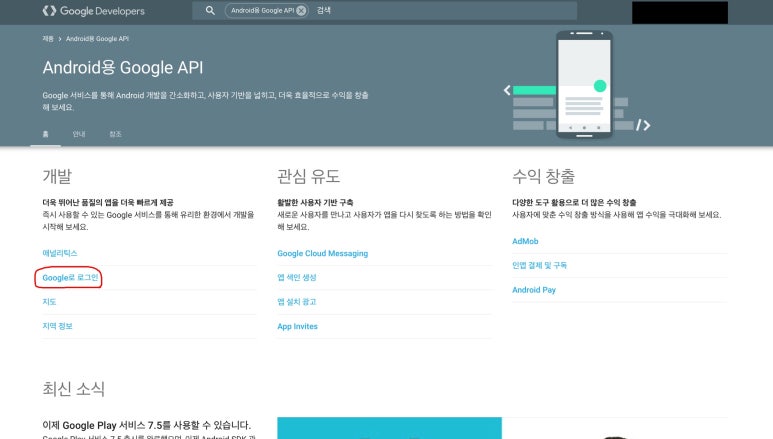Viewport: 773px width, 439px height.
Task: Open the 인앱 결제 및 구독 link
Action: coord(539,265)
